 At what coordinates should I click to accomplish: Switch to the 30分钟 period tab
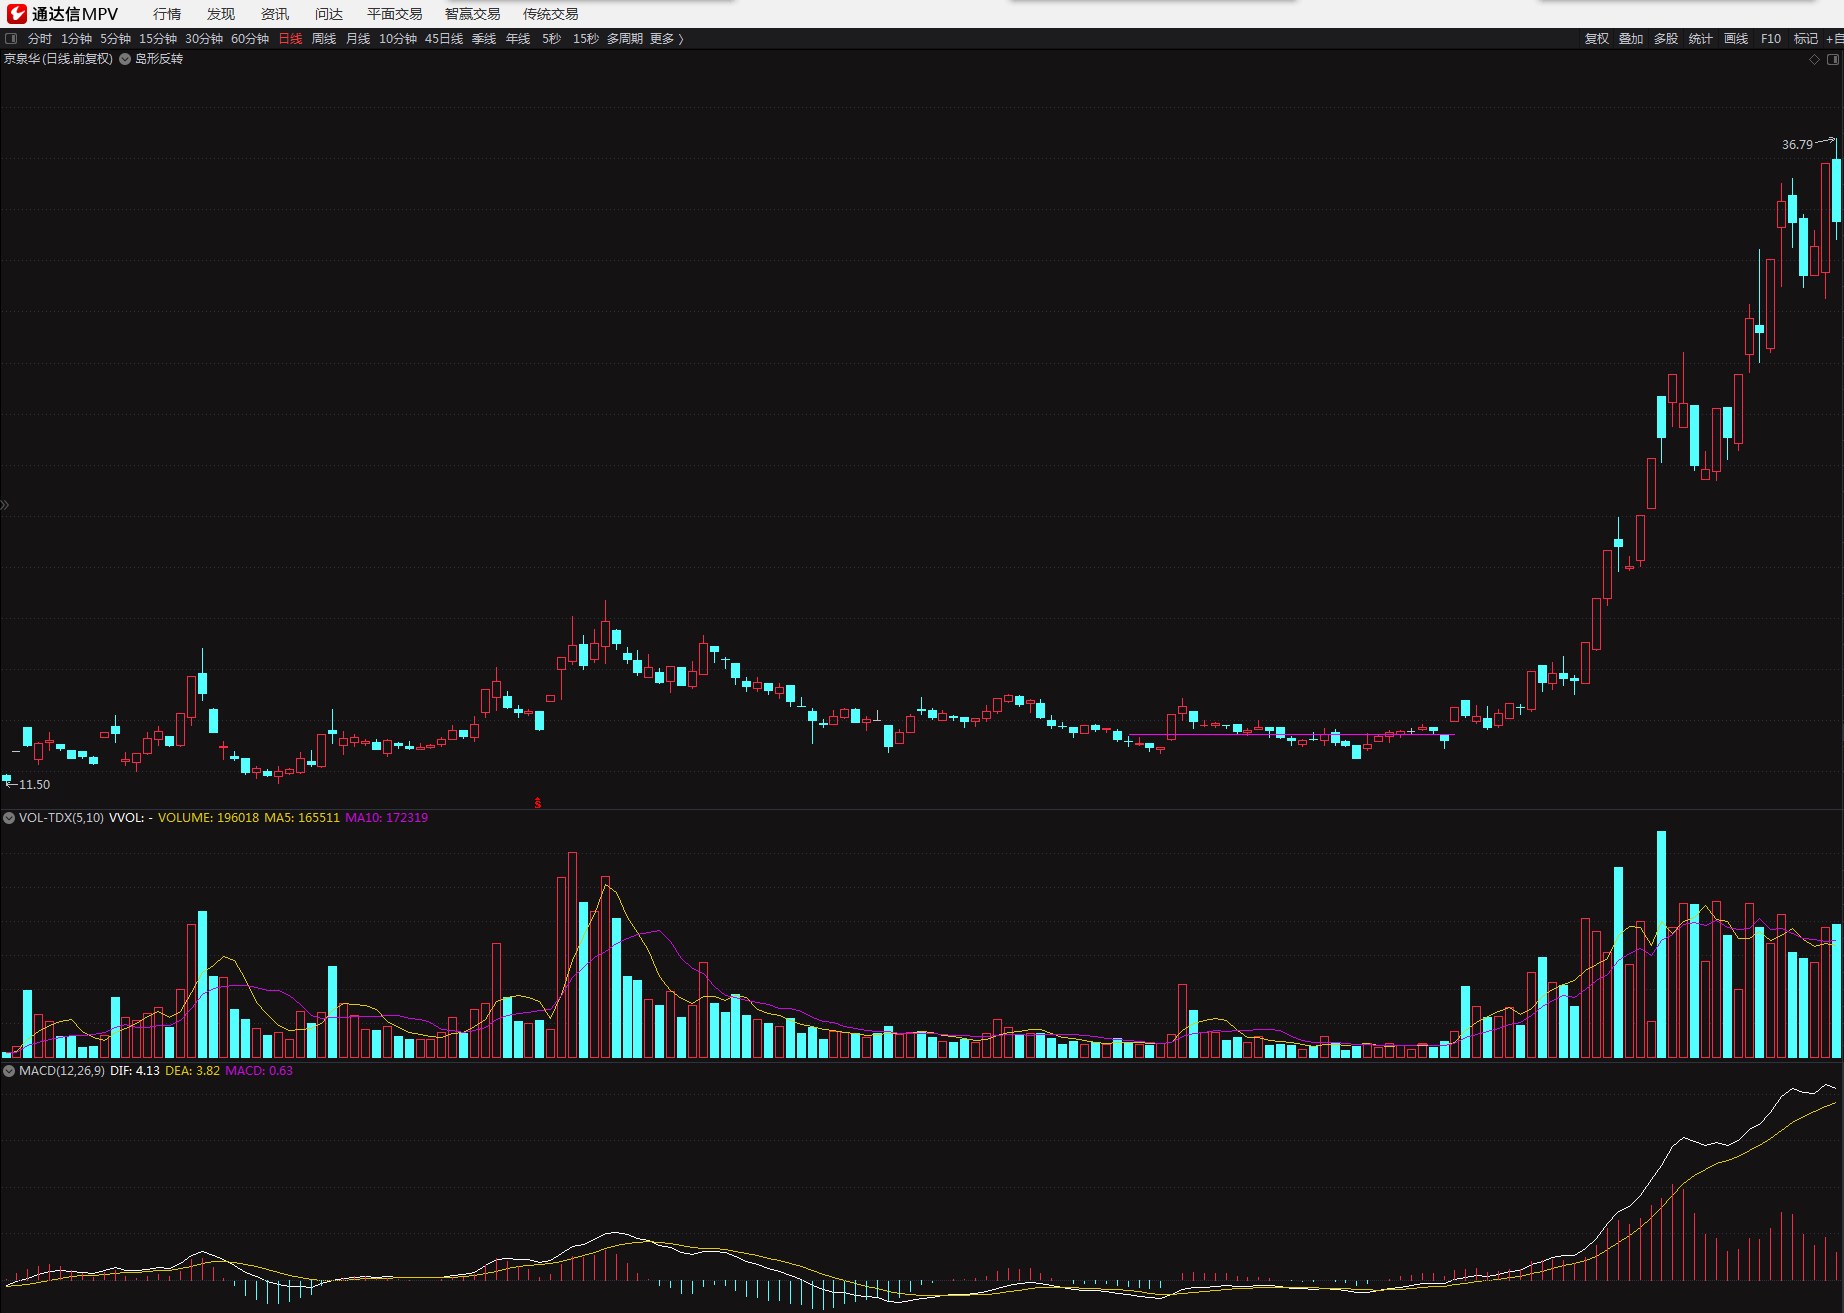pos(204,39)
